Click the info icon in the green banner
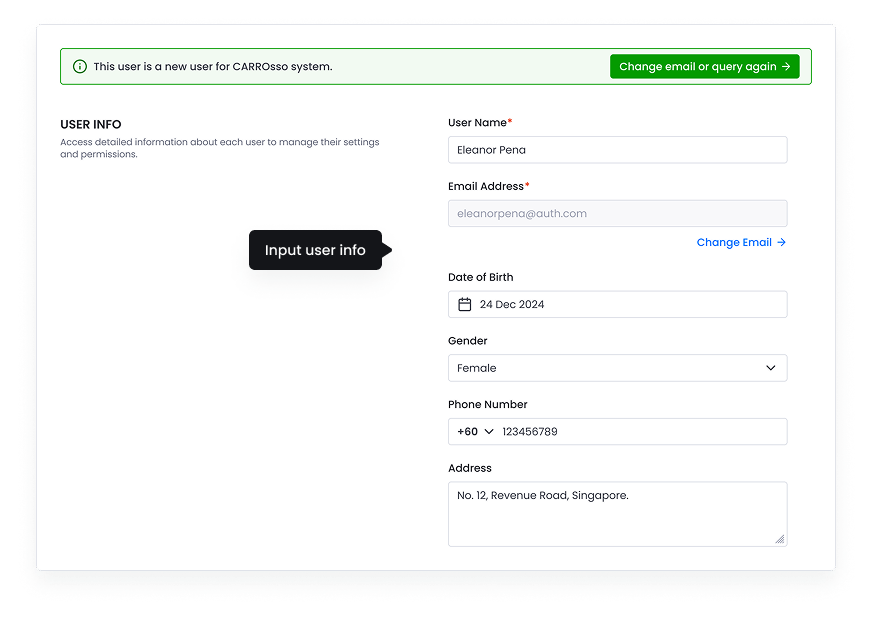 [x=80, y=67]
